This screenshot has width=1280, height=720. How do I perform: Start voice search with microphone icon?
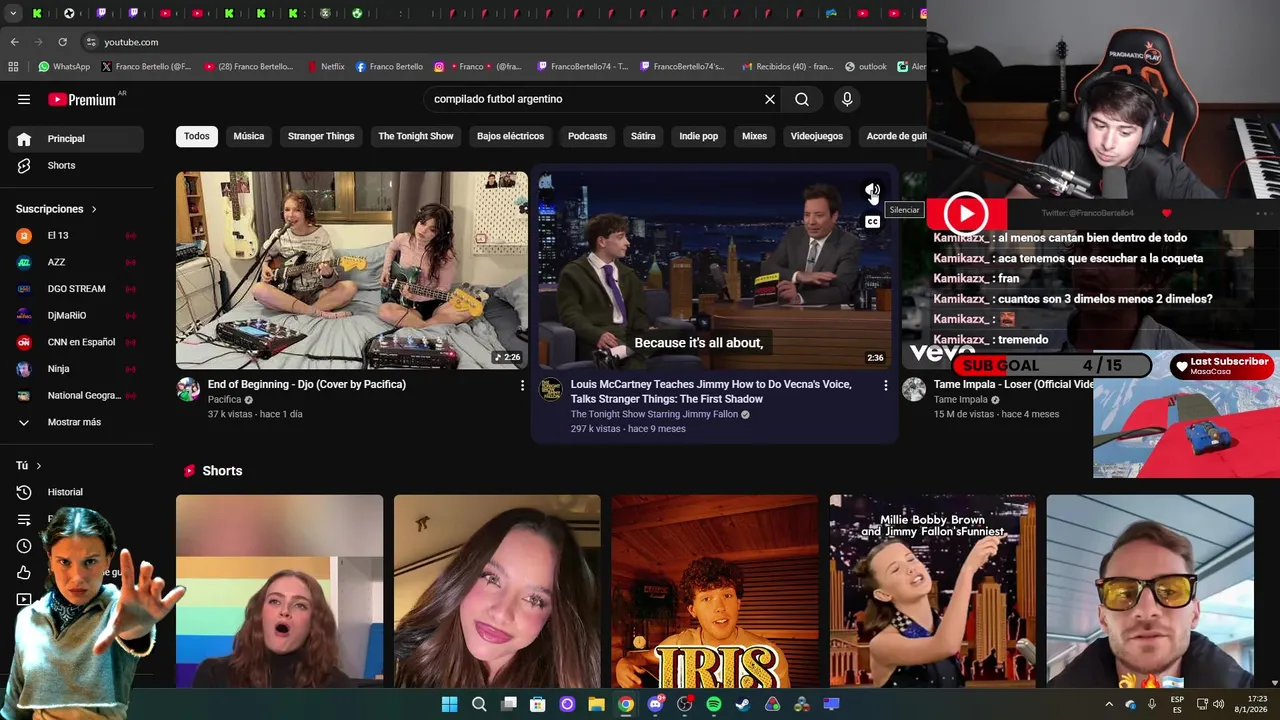847,99
